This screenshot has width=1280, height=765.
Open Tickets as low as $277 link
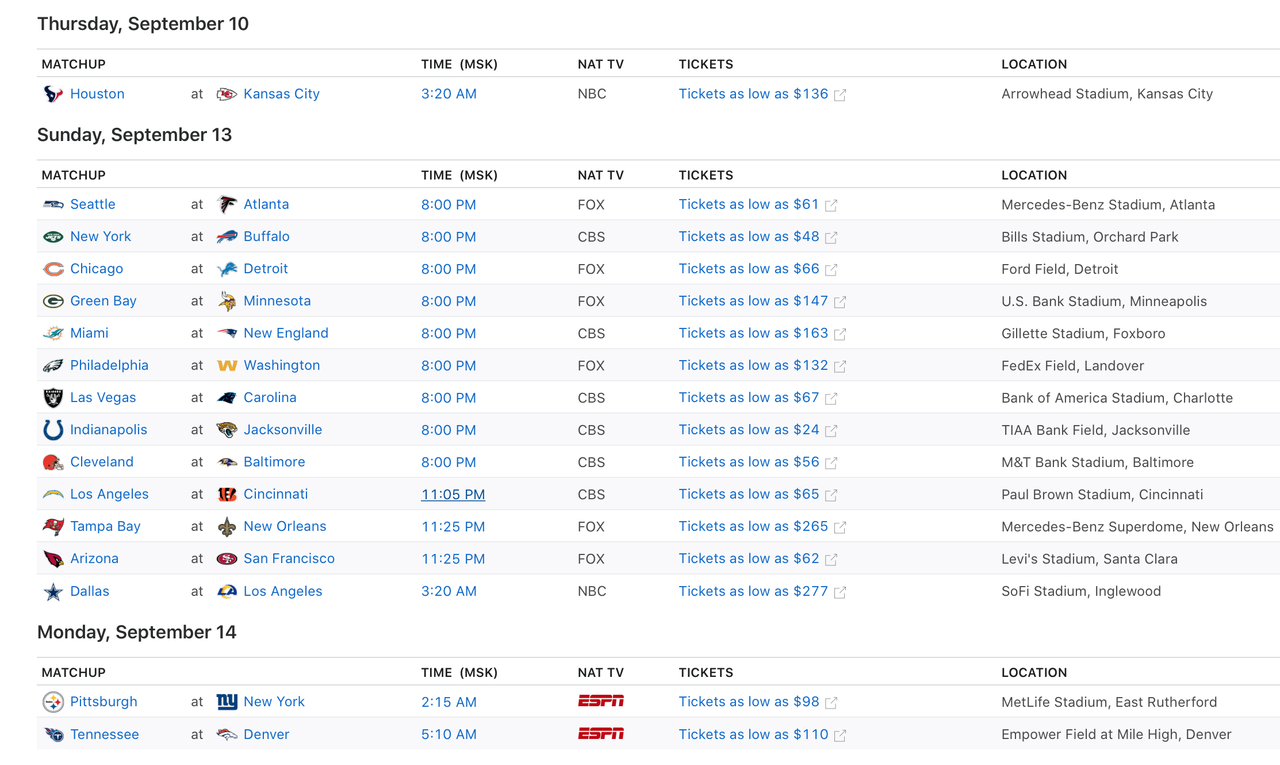[x=754, y=591]
